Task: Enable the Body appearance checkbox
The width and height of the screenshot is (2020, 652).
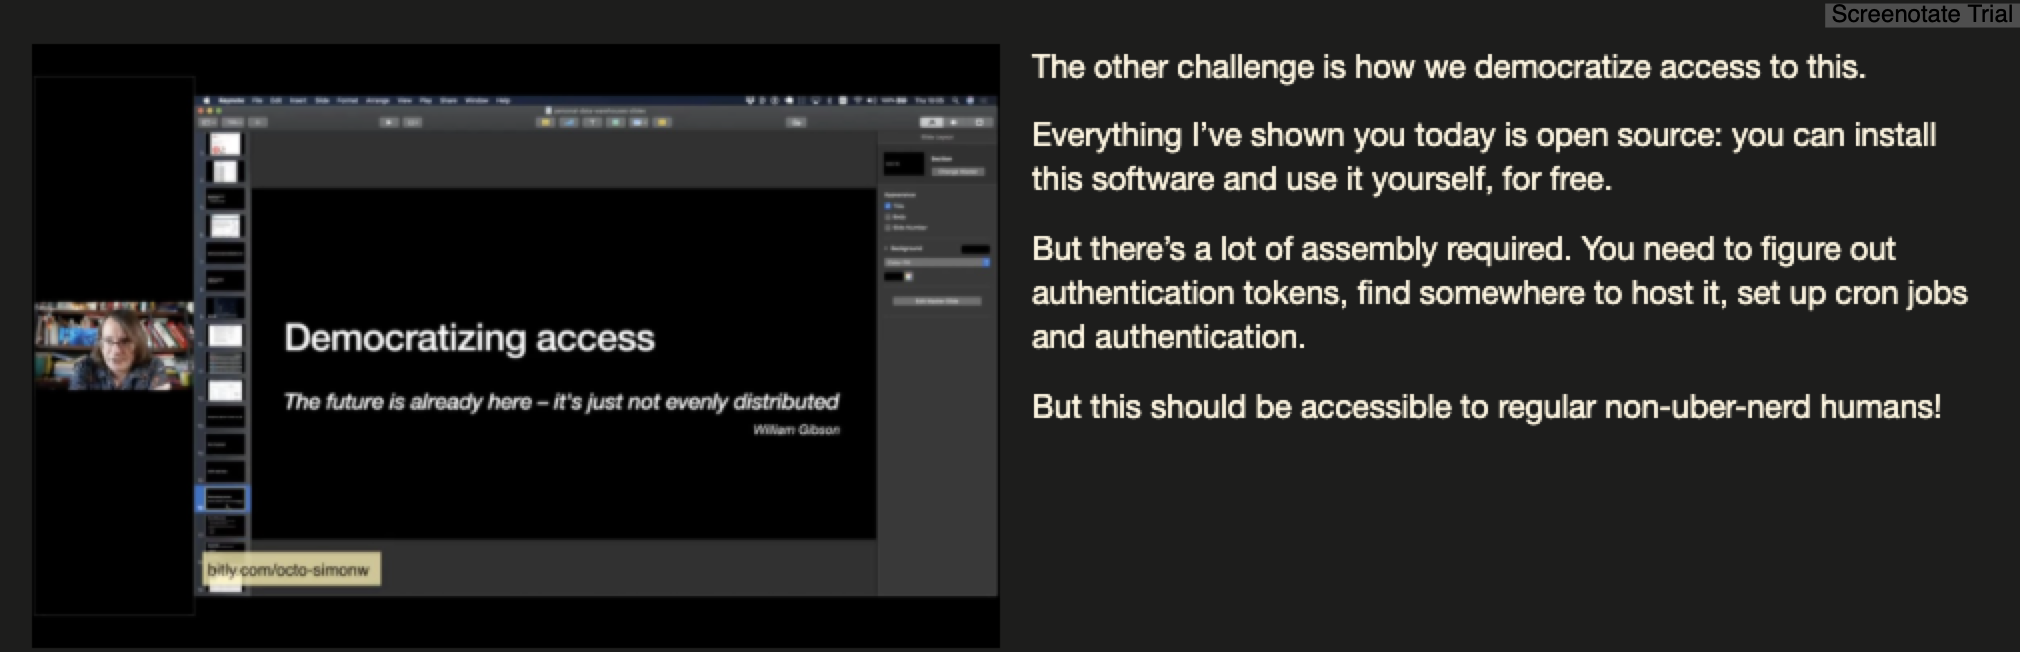Action: [888, 217]
